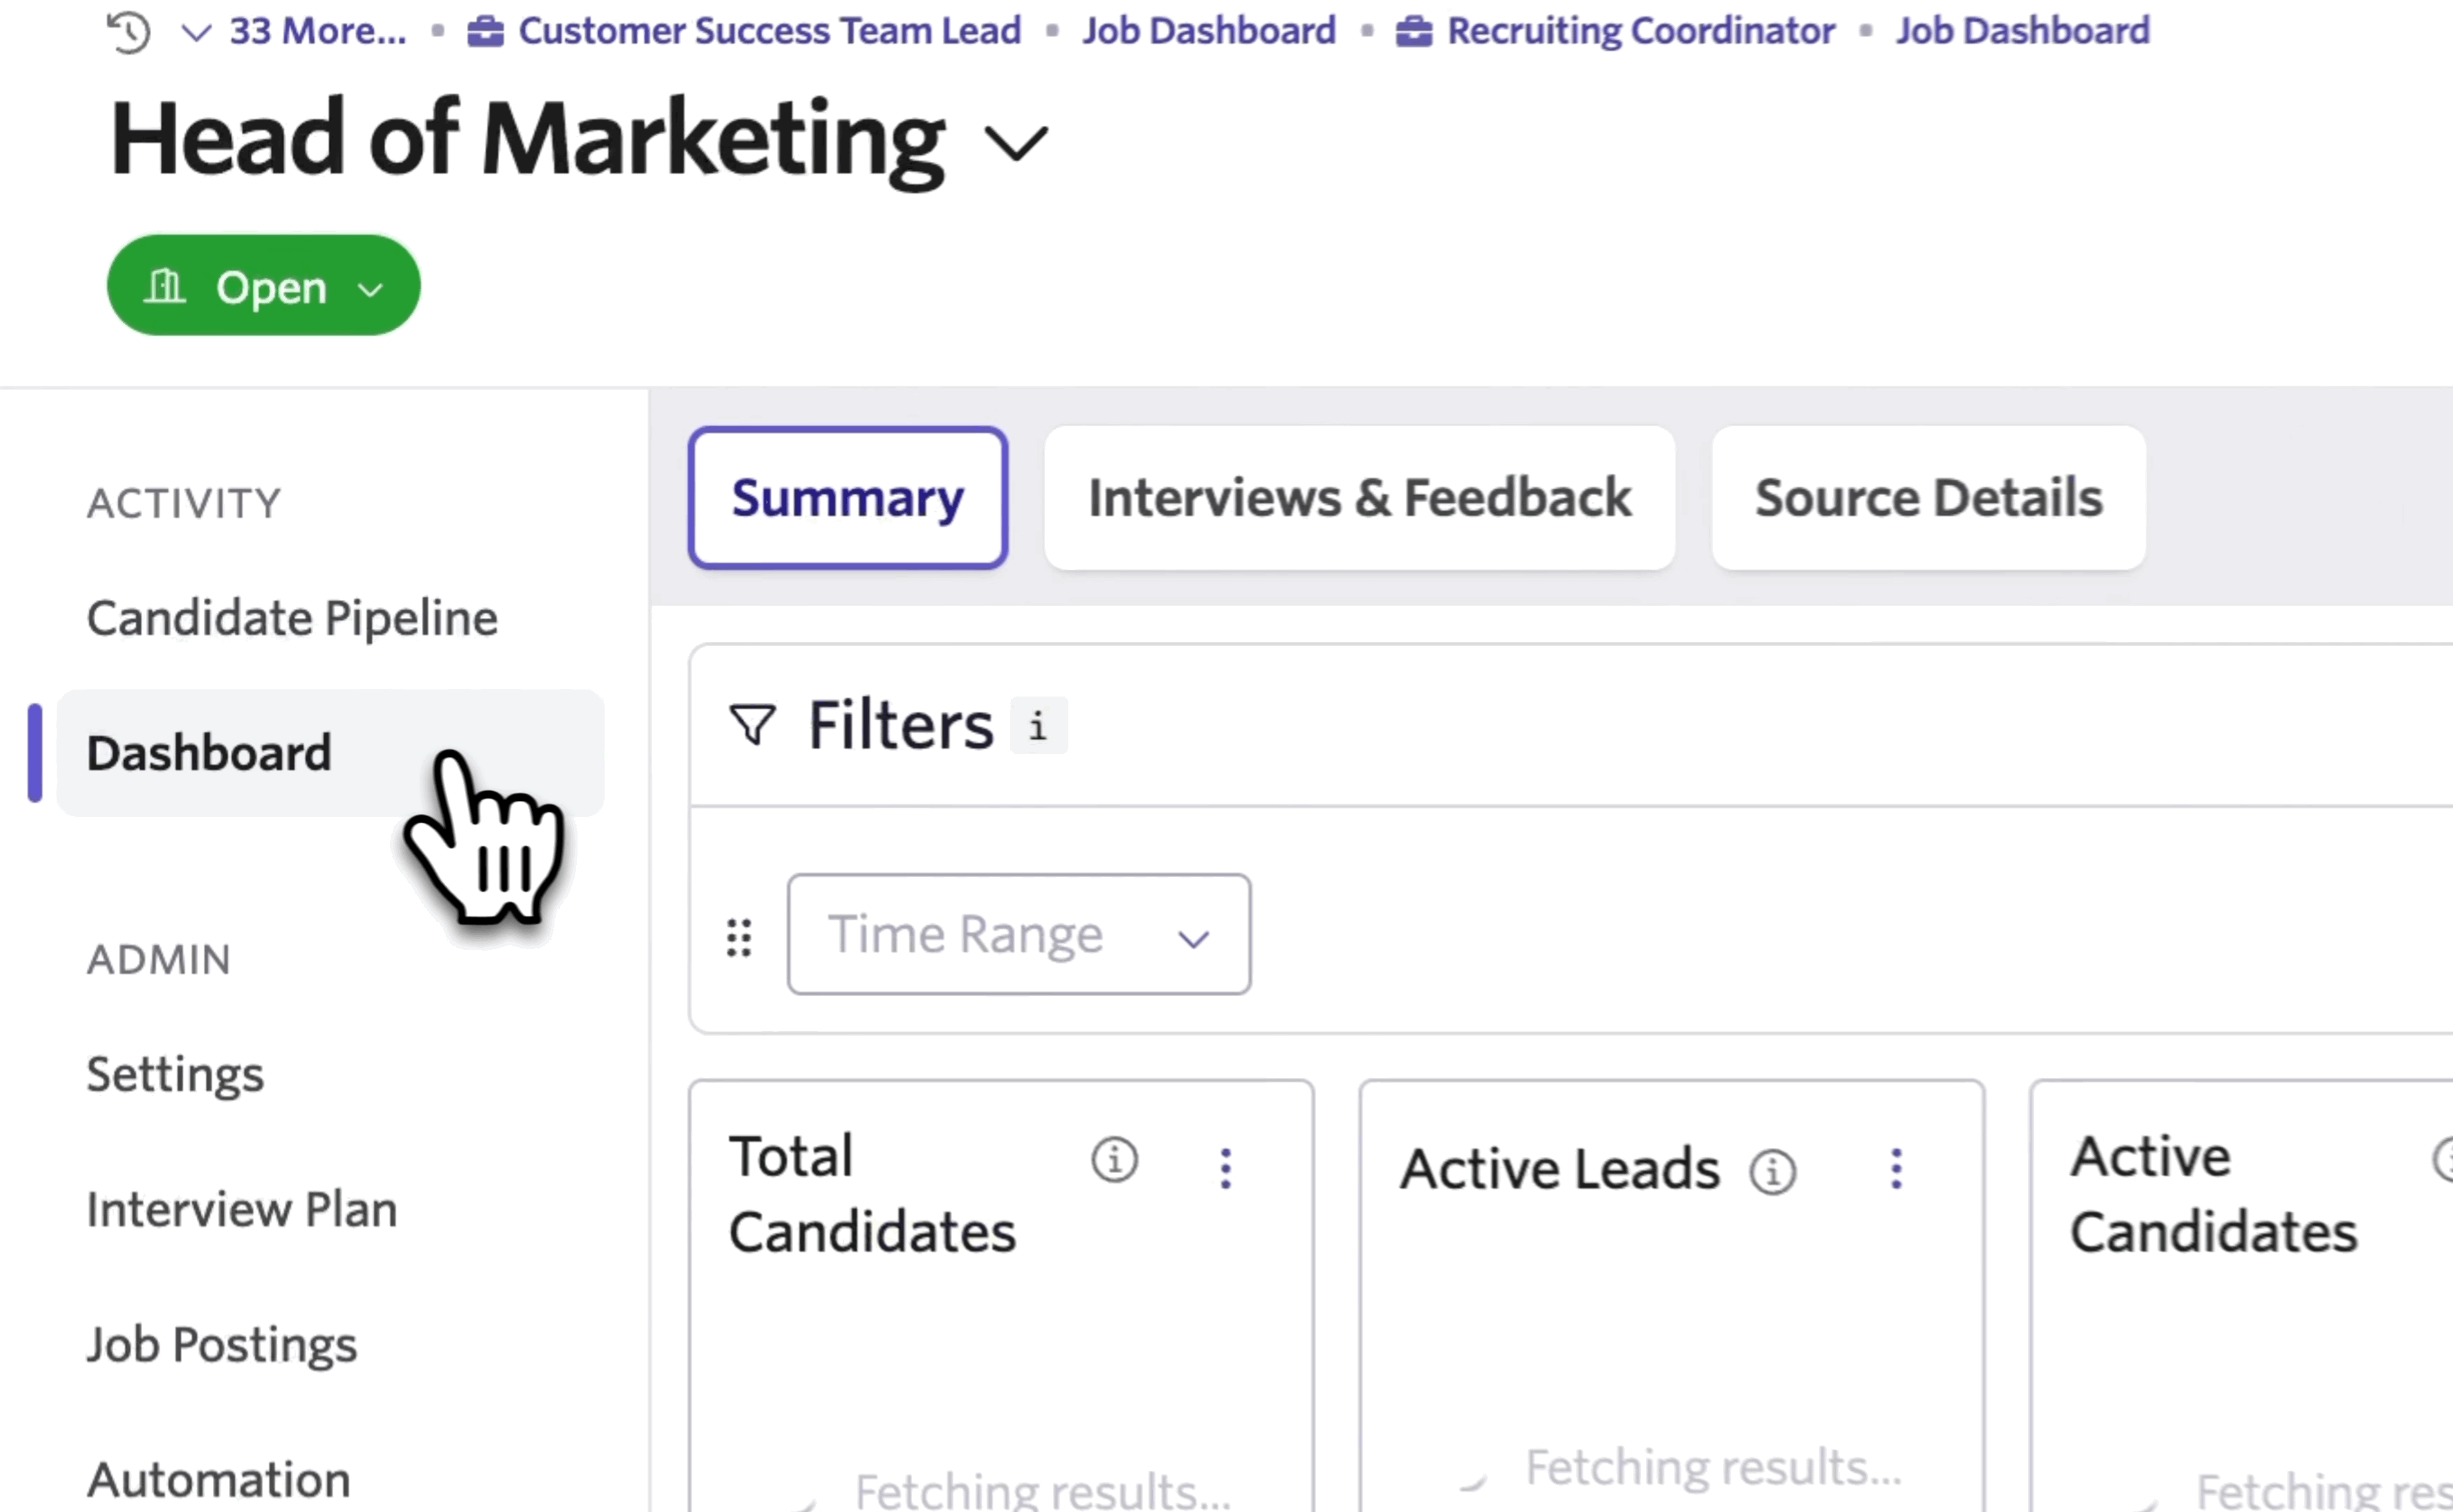Image resolution: width=2453 pixels, height=1512 pixels.
Task: Open Total Candidates info tooltip icon
Action: (x=1114, y=1161)
